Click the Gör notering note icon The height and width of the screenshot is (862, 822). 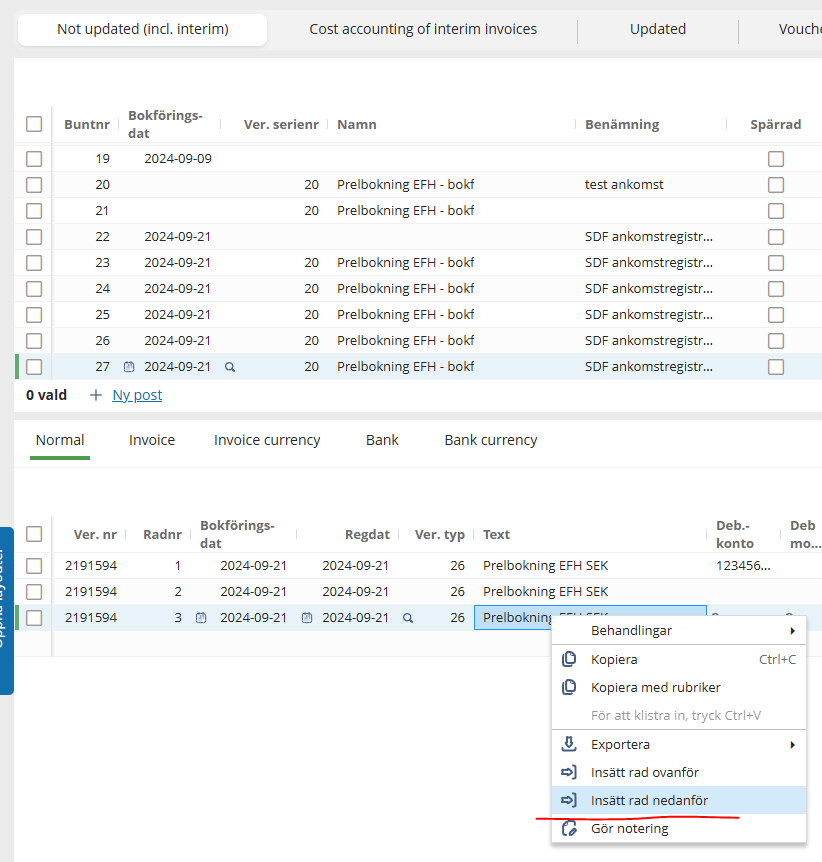coord(569,828)
